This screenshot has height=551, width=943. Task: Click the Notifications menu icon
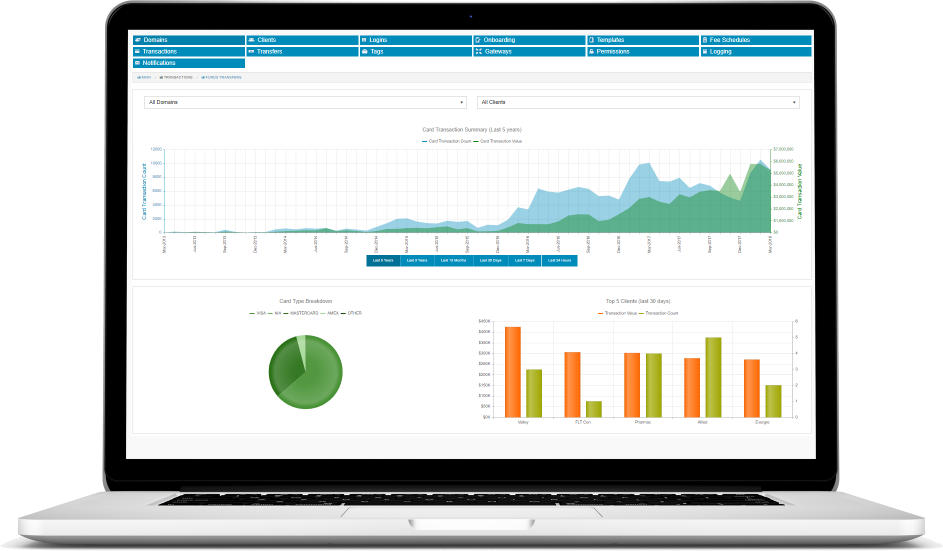point(137,62)
